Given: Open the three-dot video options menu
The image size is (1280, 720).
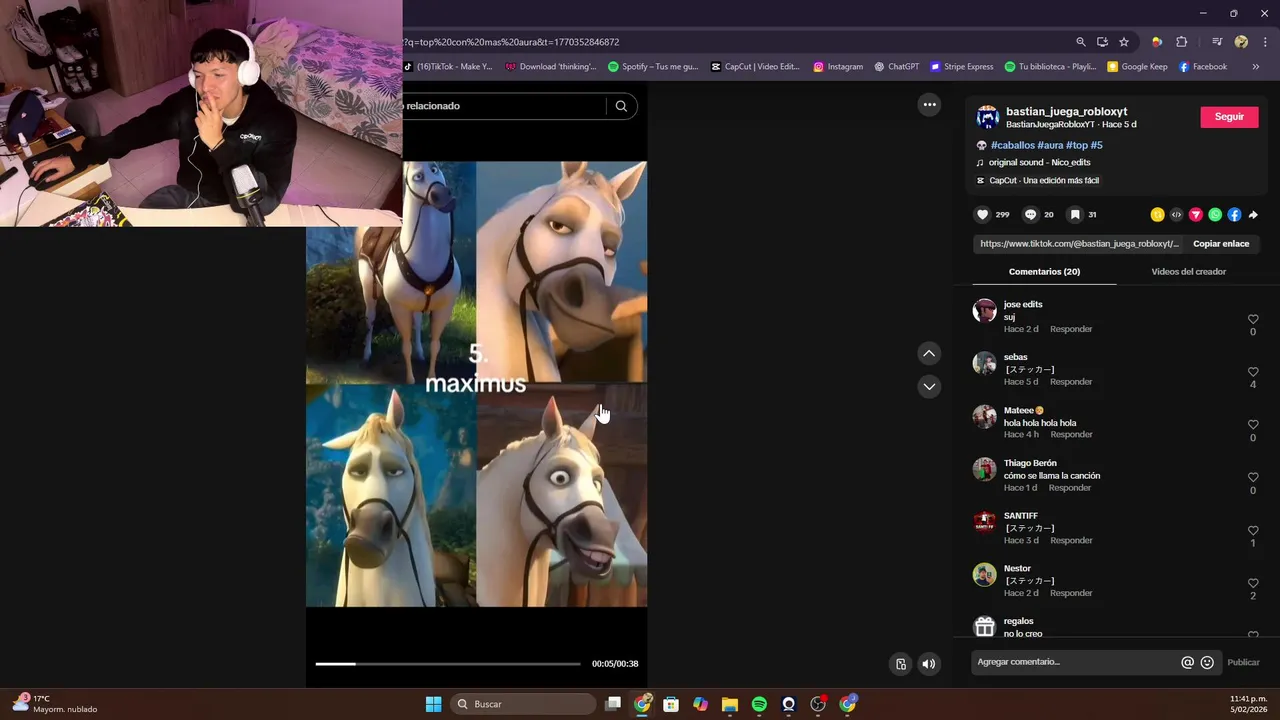Looking at the screenshot, I should 929,105.
